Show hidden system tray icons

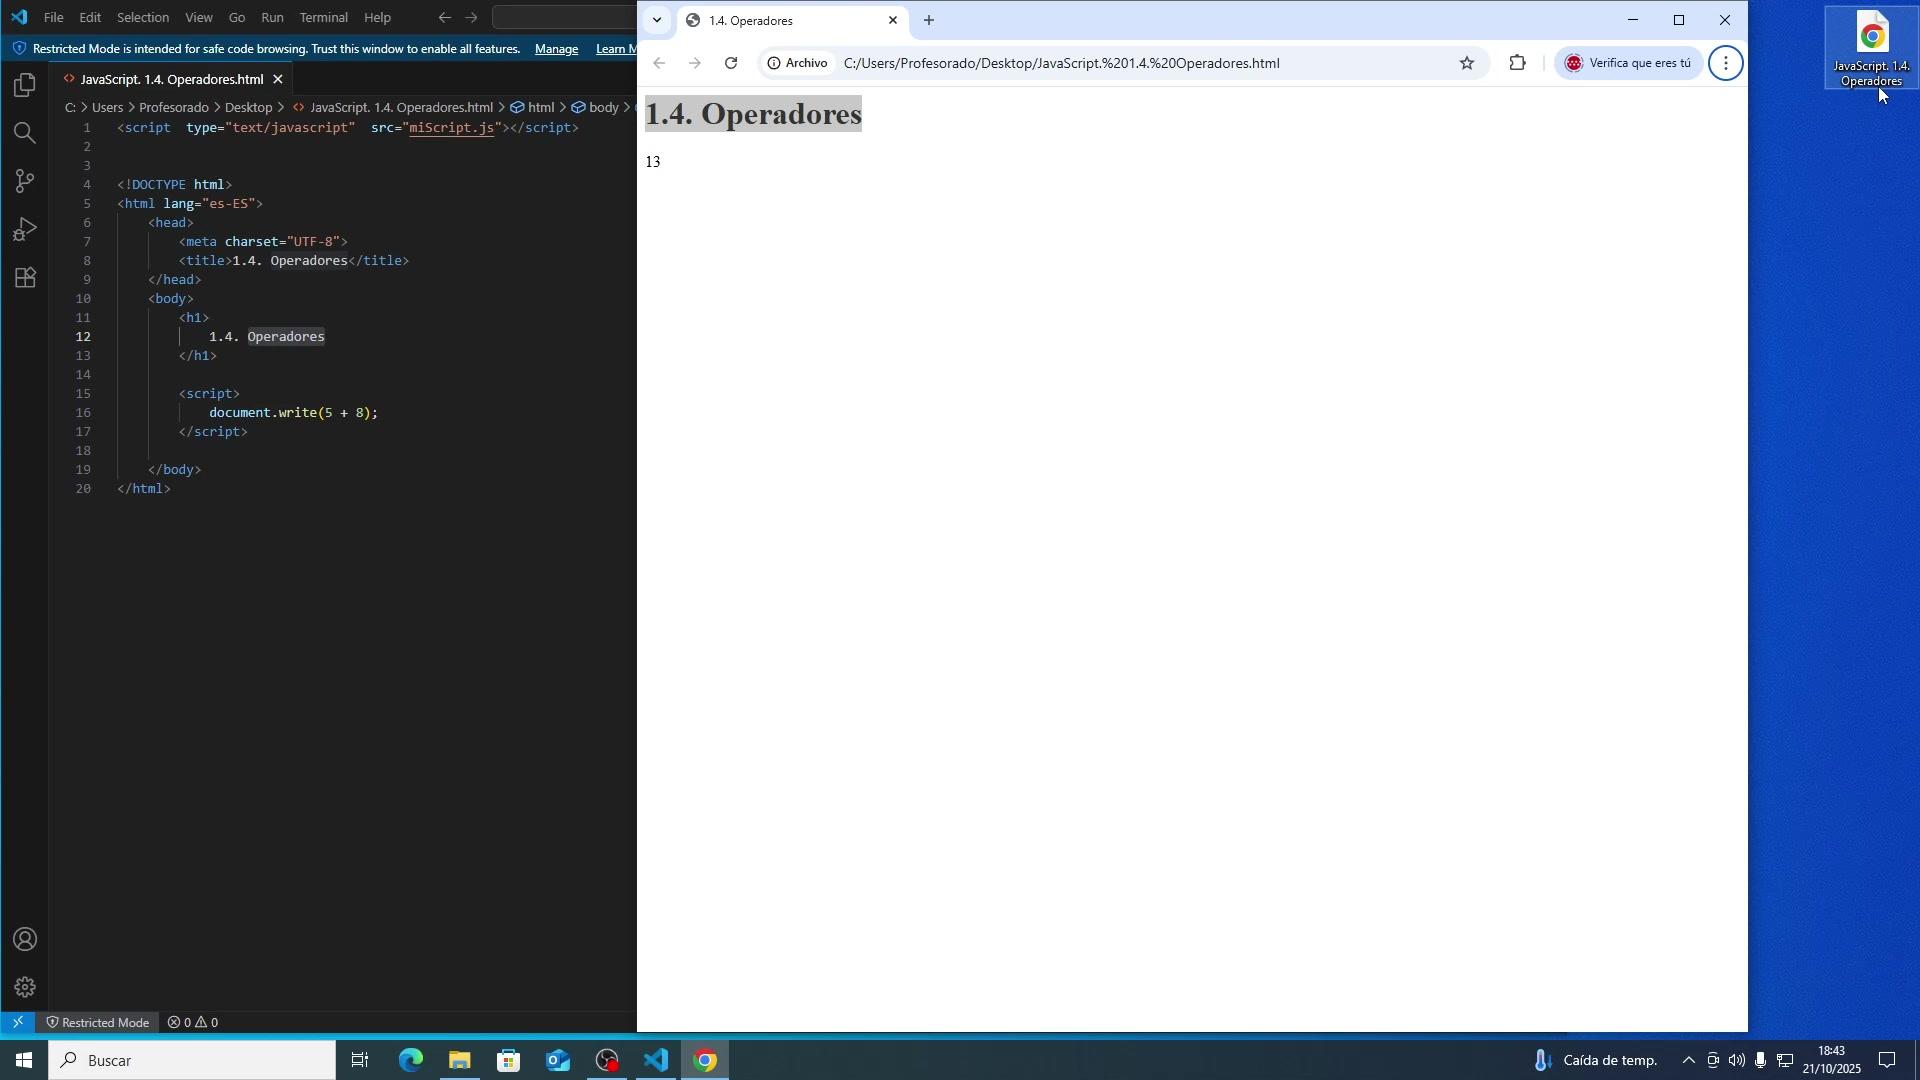tap(1689, 1060)
